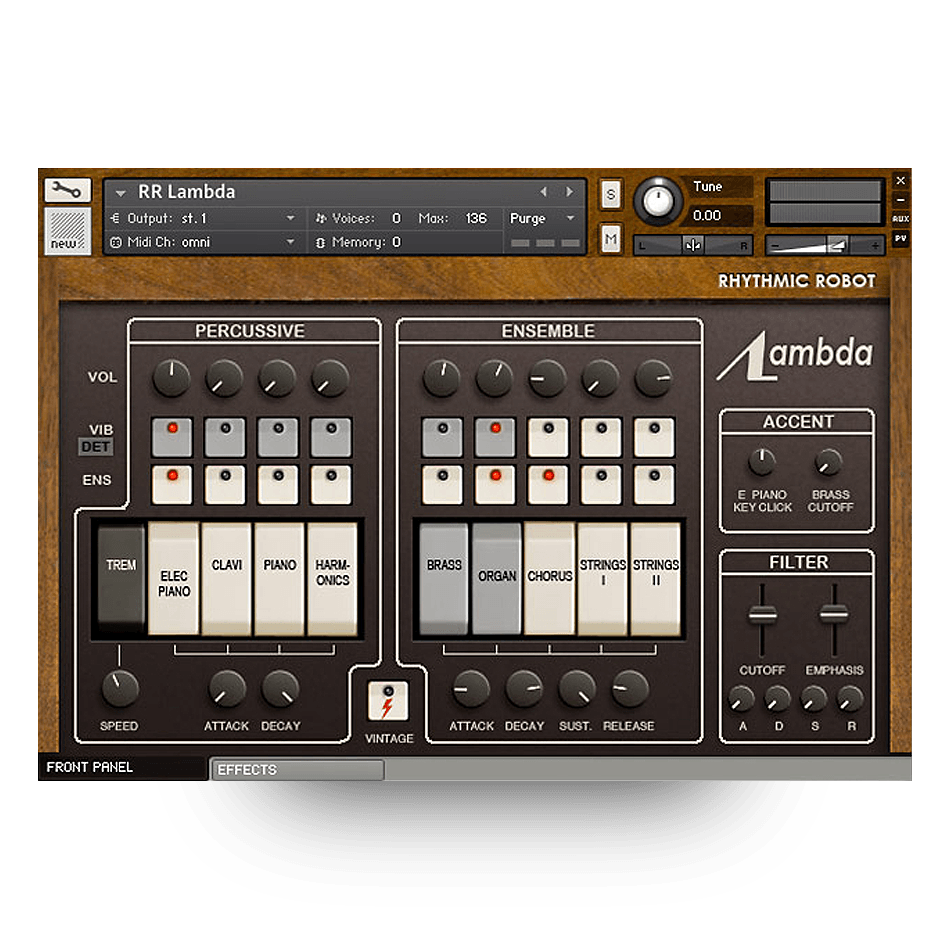Open the Output st. 1 dropdown

(202, 218)
